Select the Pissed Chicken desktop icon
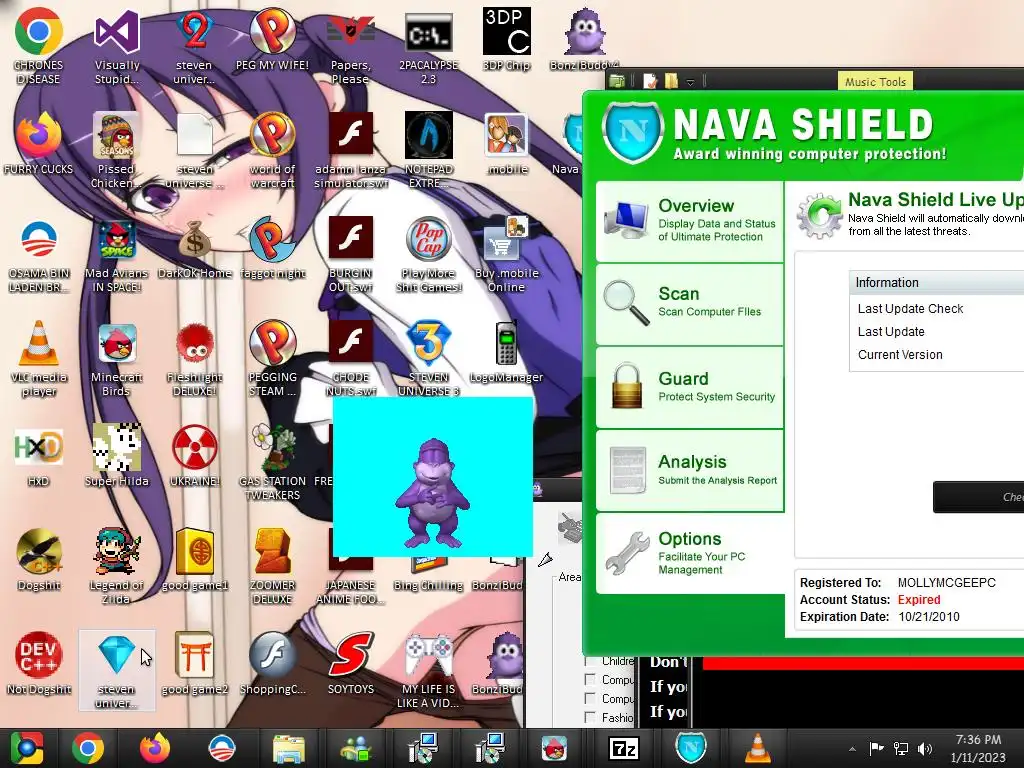Screen dimensions: 1024x768 [116, 150]
